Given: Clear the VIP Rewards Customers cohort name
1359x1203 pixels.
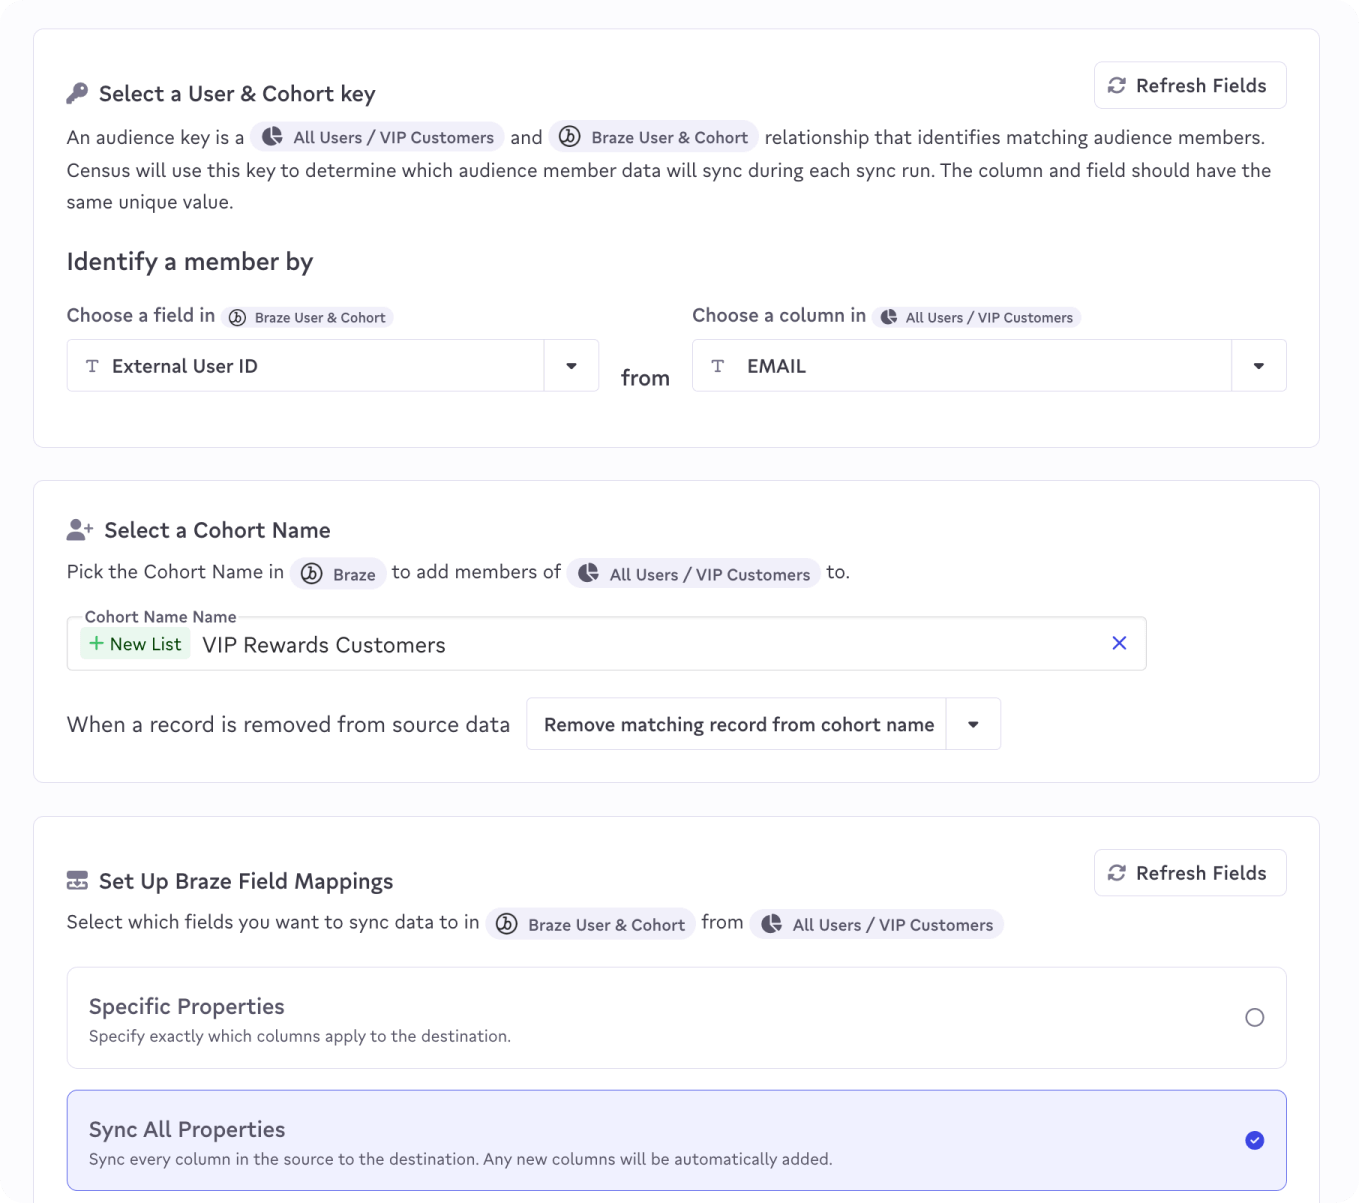Looking at the screenshot, I should 1119,643.
